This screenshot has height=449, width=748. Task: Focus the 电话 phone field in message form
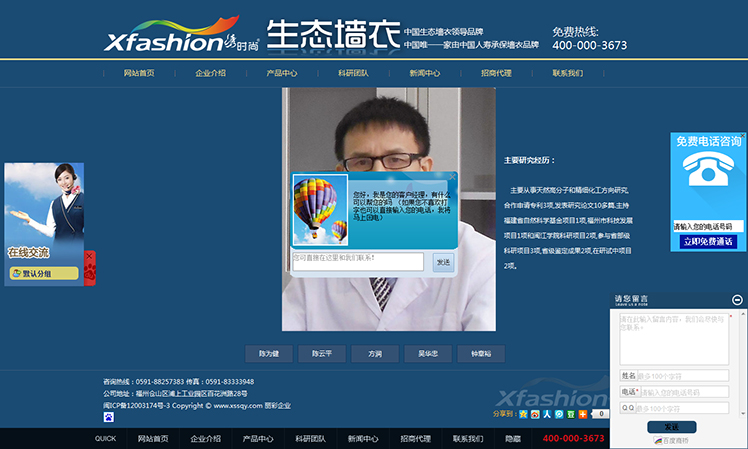coord(684,392)
